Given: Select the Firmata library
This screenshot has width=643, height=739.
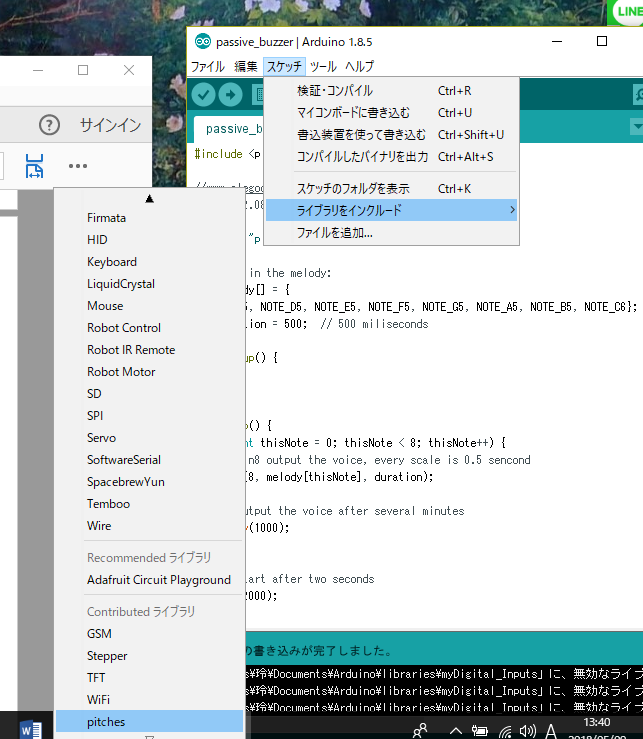Looking at the screenshot, I should coord(149,218).
